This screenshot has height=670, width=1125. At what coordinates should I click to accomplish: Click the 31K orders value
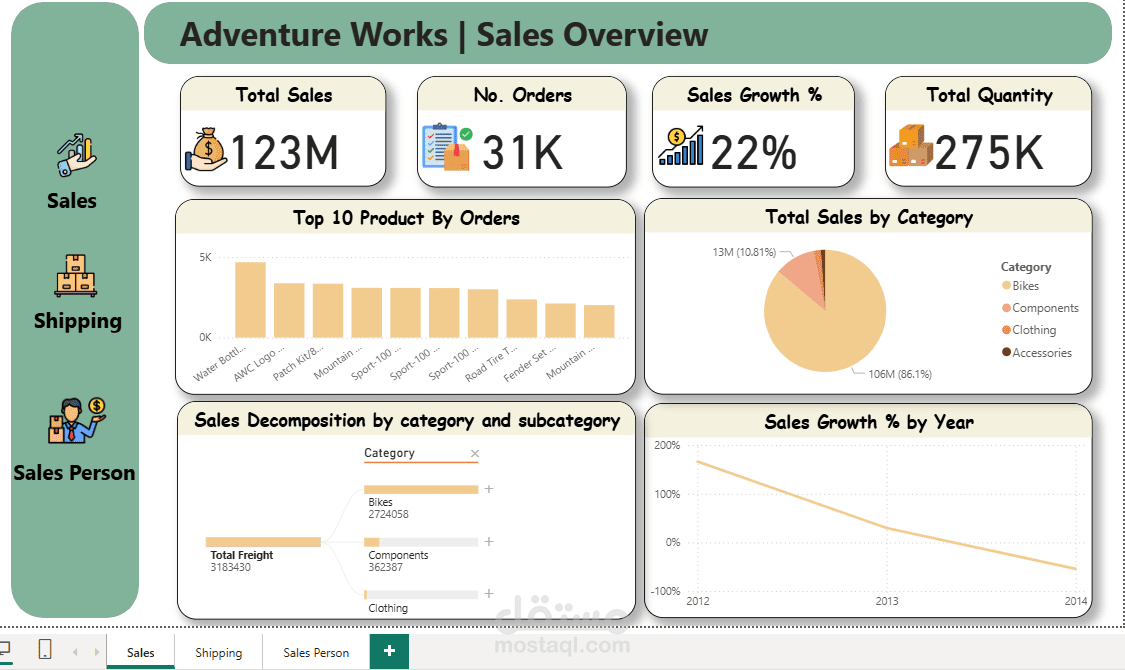coord(523,153)
